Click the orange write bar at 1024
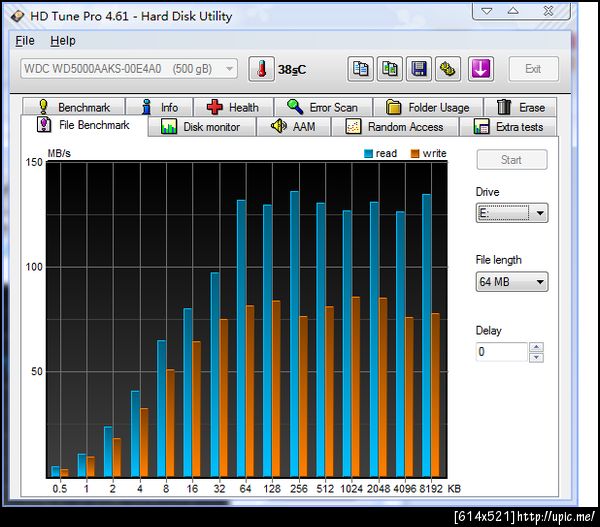This screenshot has width=600, height=527. pyautogui.click(x=356, y=387)
